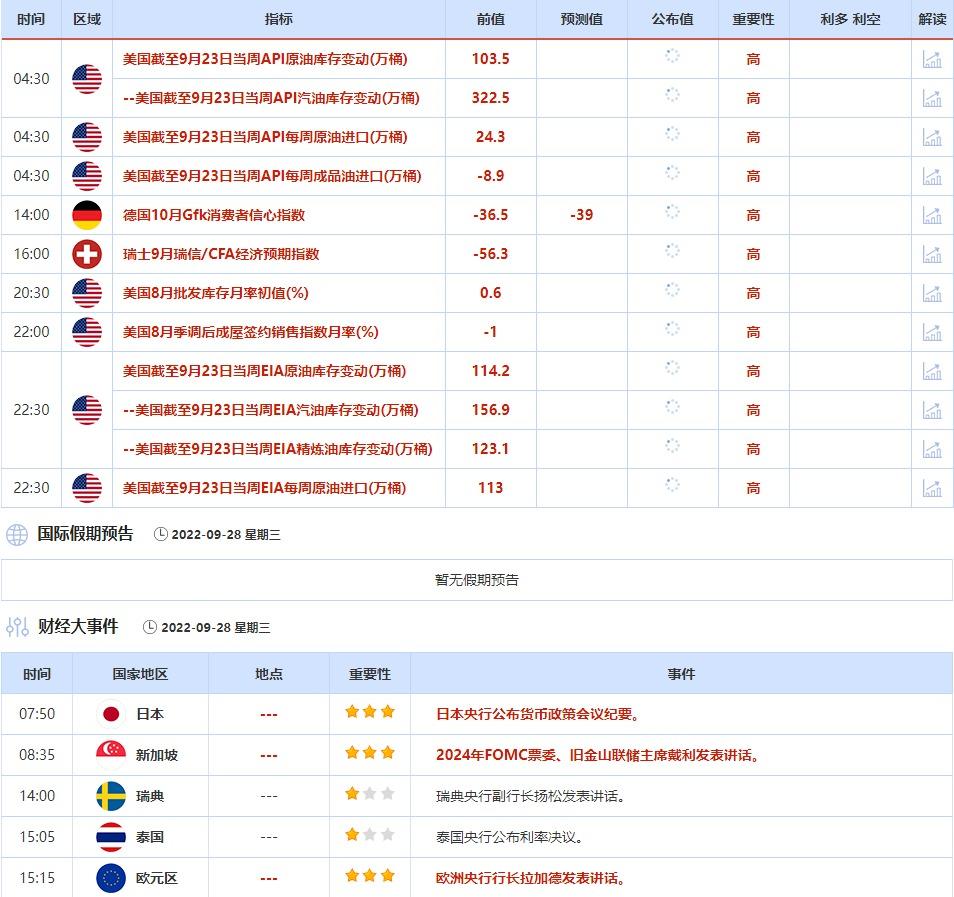954x897 pixels.
Task: Open 美国截至9月23日当周EIA精炼油库存变动 indicator
Action: pos(277,448)
